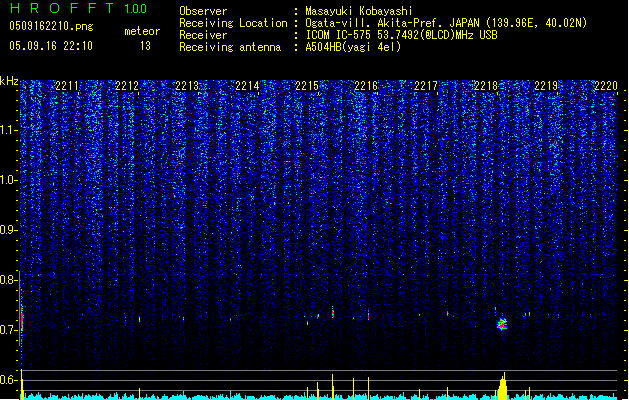
Task: Click the meteor count value 13
Action: (x=145, y=46)
